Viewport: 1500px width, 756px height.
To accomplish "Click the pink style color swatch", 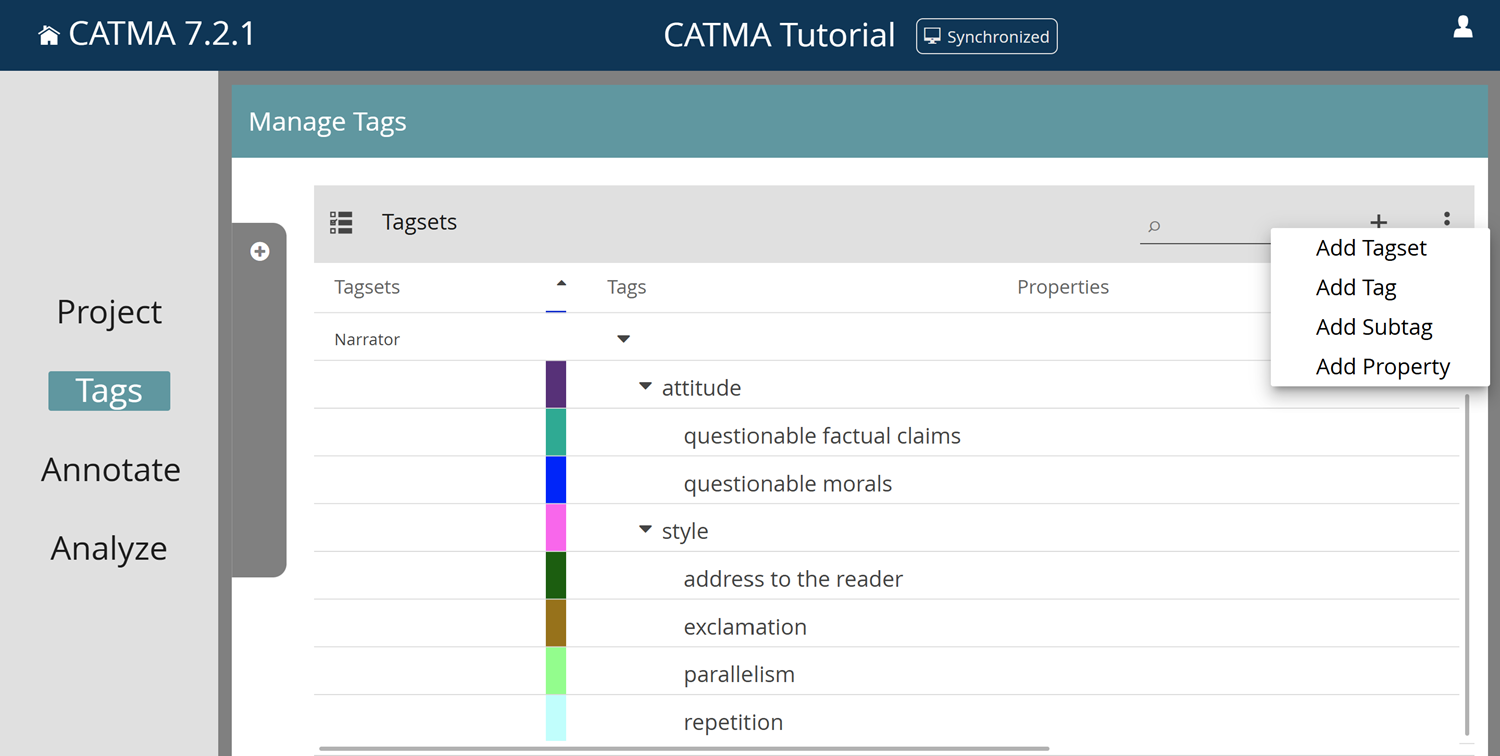I will 556,528.
